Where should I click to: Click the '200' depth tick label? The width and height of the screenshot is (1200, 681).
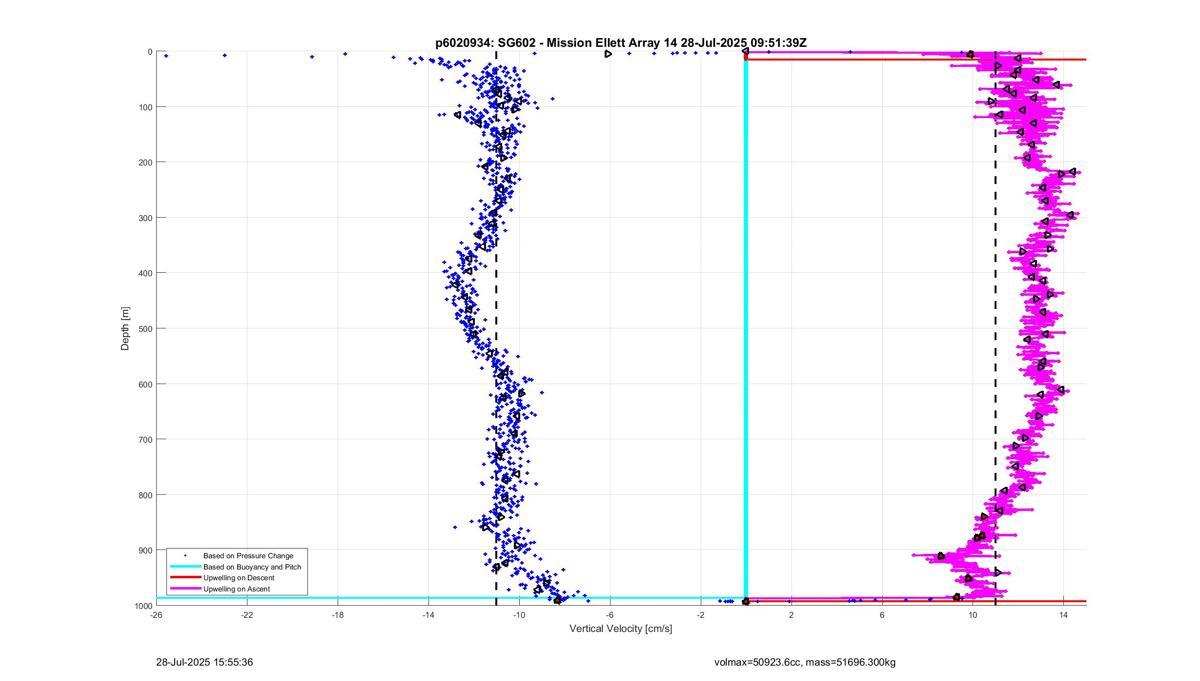coord(144,162)
